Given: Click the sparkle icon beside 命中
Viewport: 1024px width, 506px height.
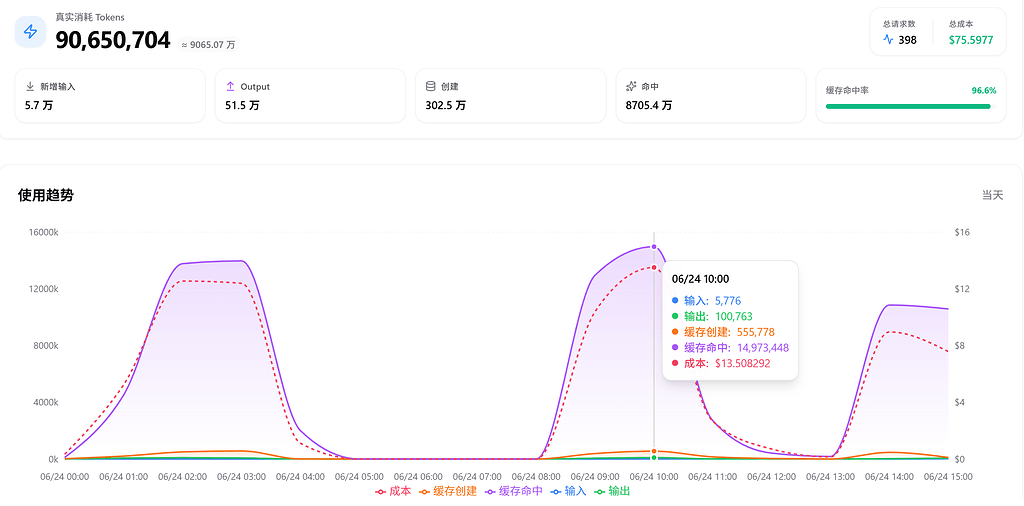Looking at the screenshot, I should click(631, 86).
